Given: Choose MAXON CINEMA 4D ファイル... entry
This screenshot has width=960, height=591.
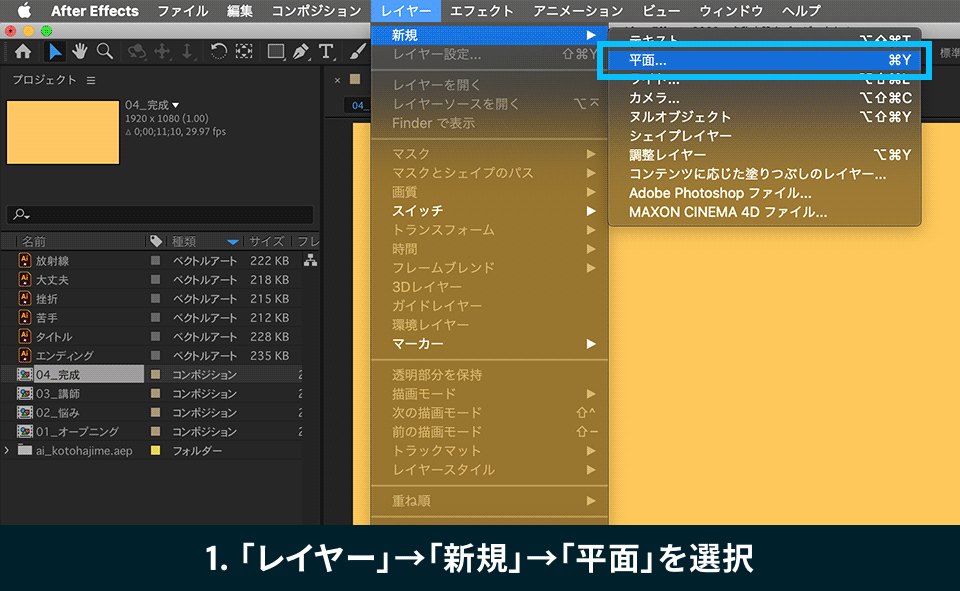Looking at the screenshot, I should pos(764,212).
